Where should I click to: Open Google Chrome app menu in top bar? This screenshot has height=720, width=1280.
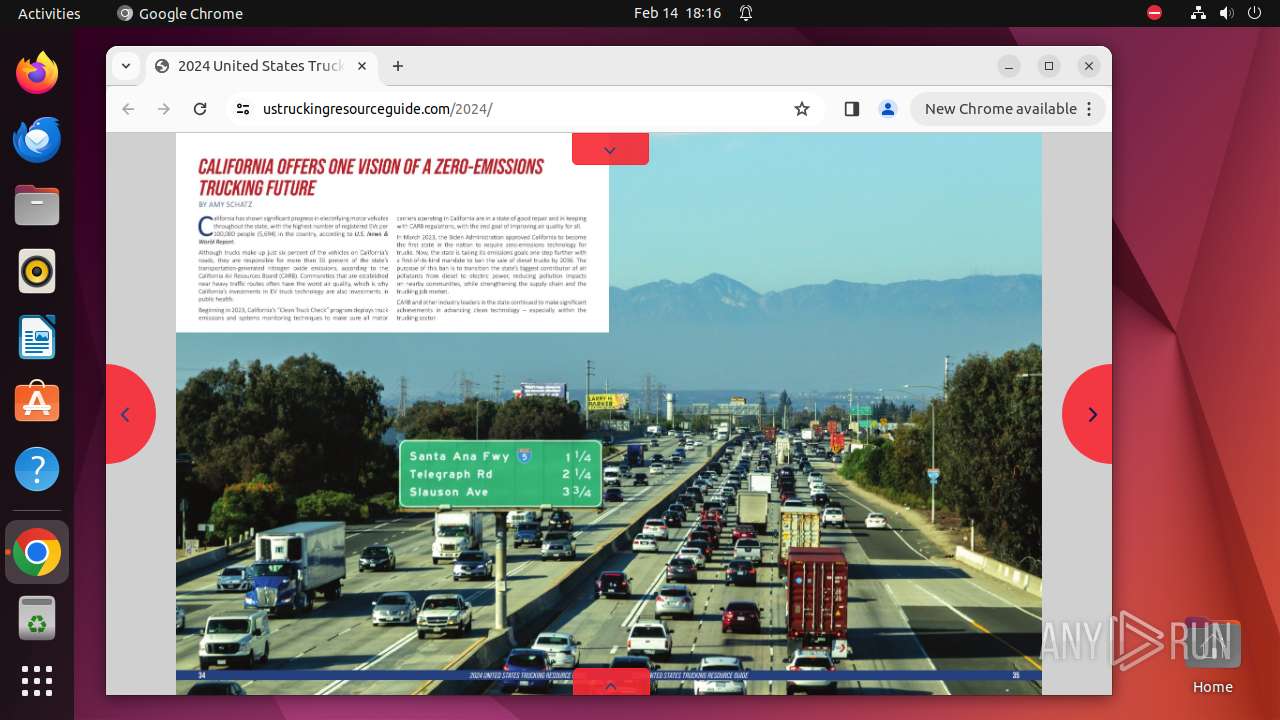(x=180, y=13)
